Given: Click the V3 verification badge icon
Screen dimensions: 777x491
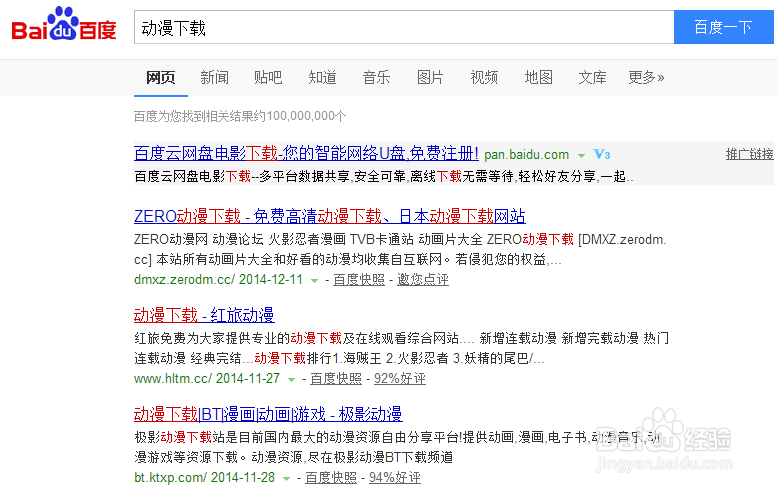Looking at the screenshot, I should coord(602,155).
